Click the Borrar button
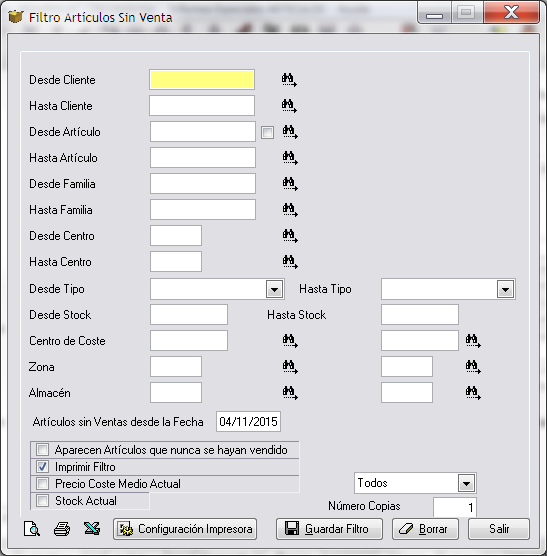The height and width of the screenshot is (556, 547). [425, 529]
